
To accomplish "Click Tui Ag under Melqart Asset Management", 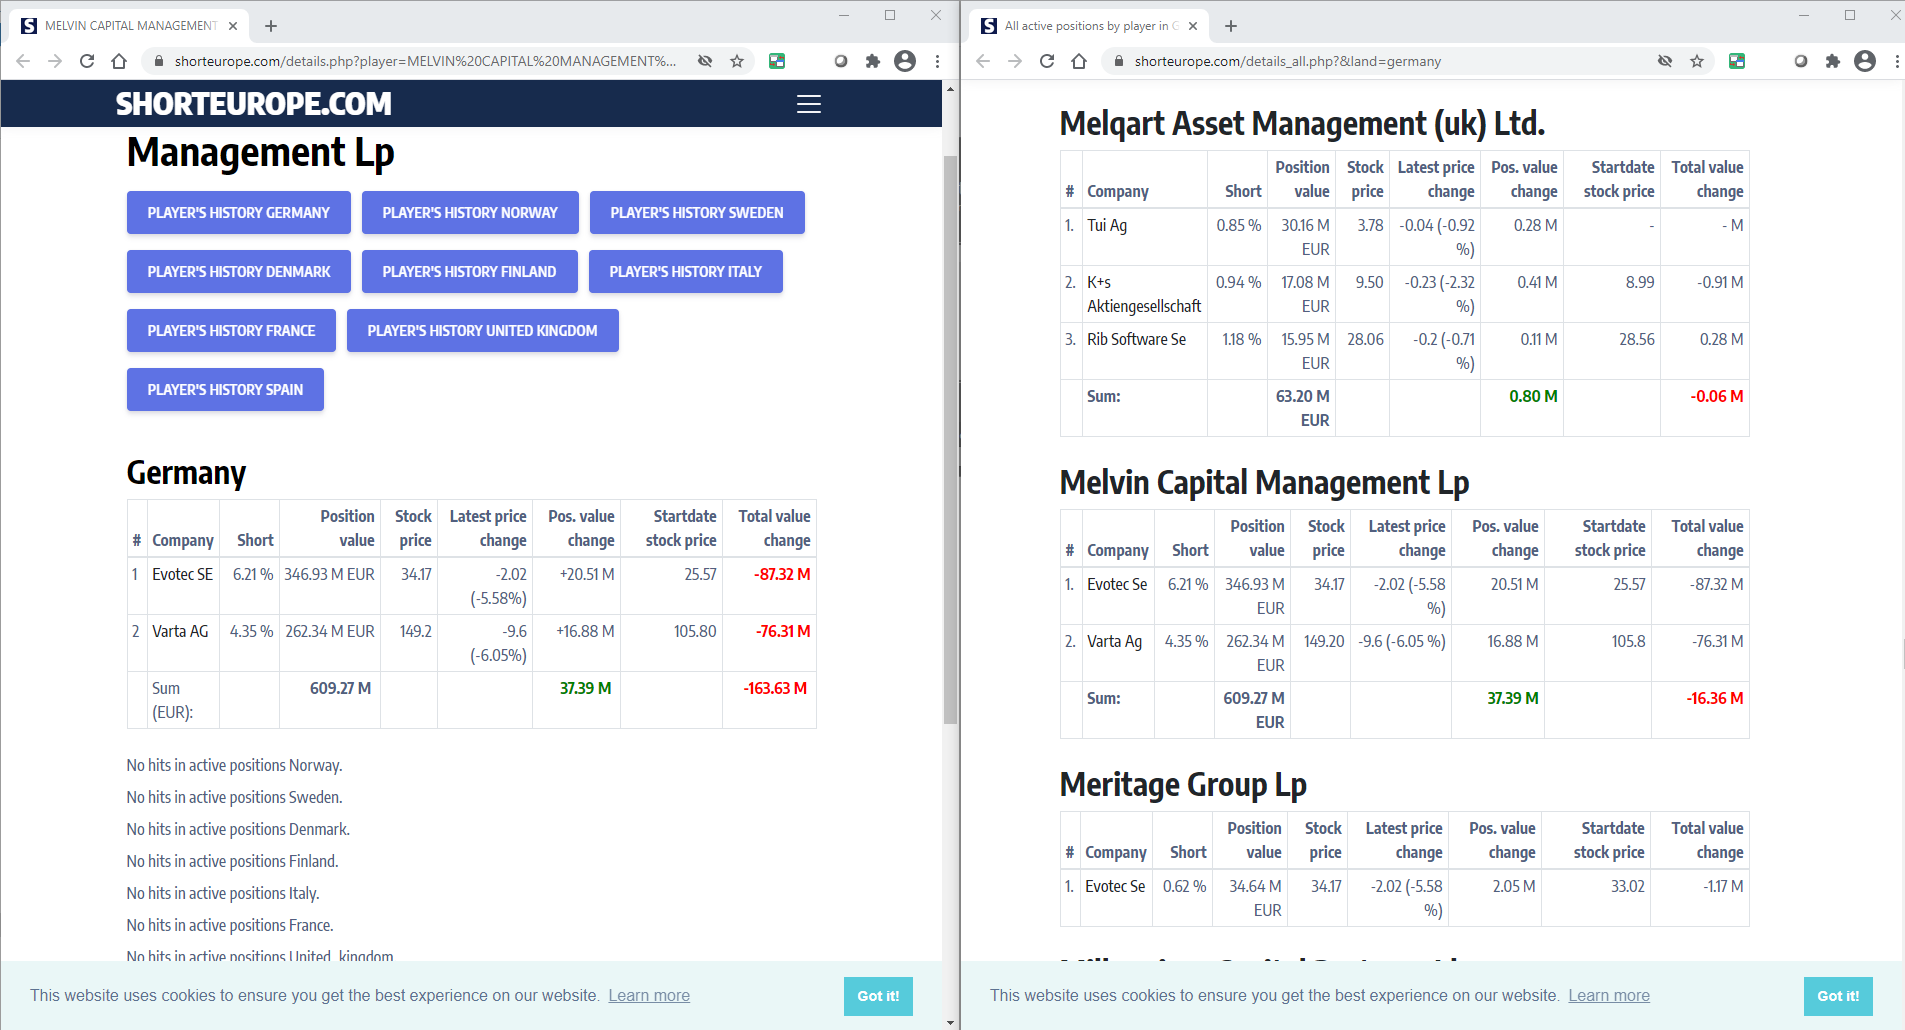I will tap(1107, 225).
